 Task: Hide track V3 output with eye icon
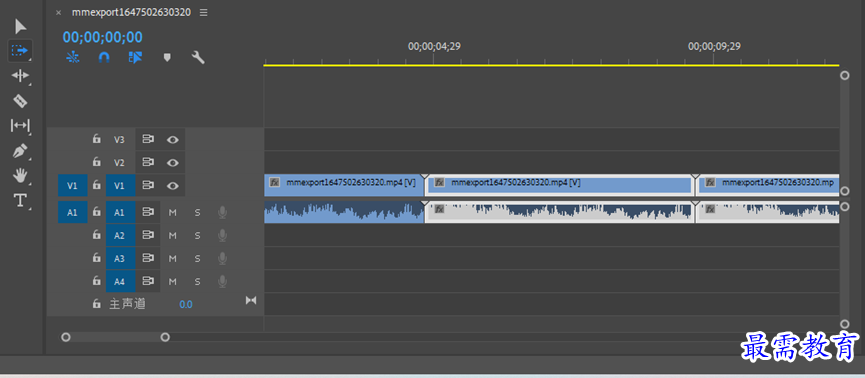(173, 140)
